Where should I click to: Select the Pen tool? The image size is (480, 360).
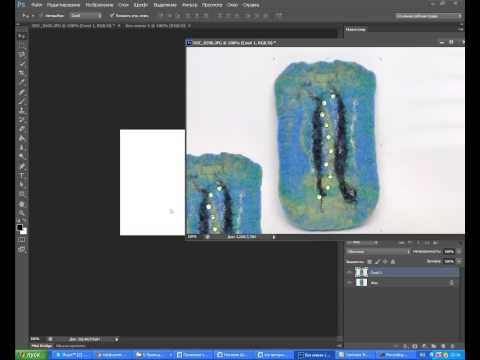pos(22,166)
